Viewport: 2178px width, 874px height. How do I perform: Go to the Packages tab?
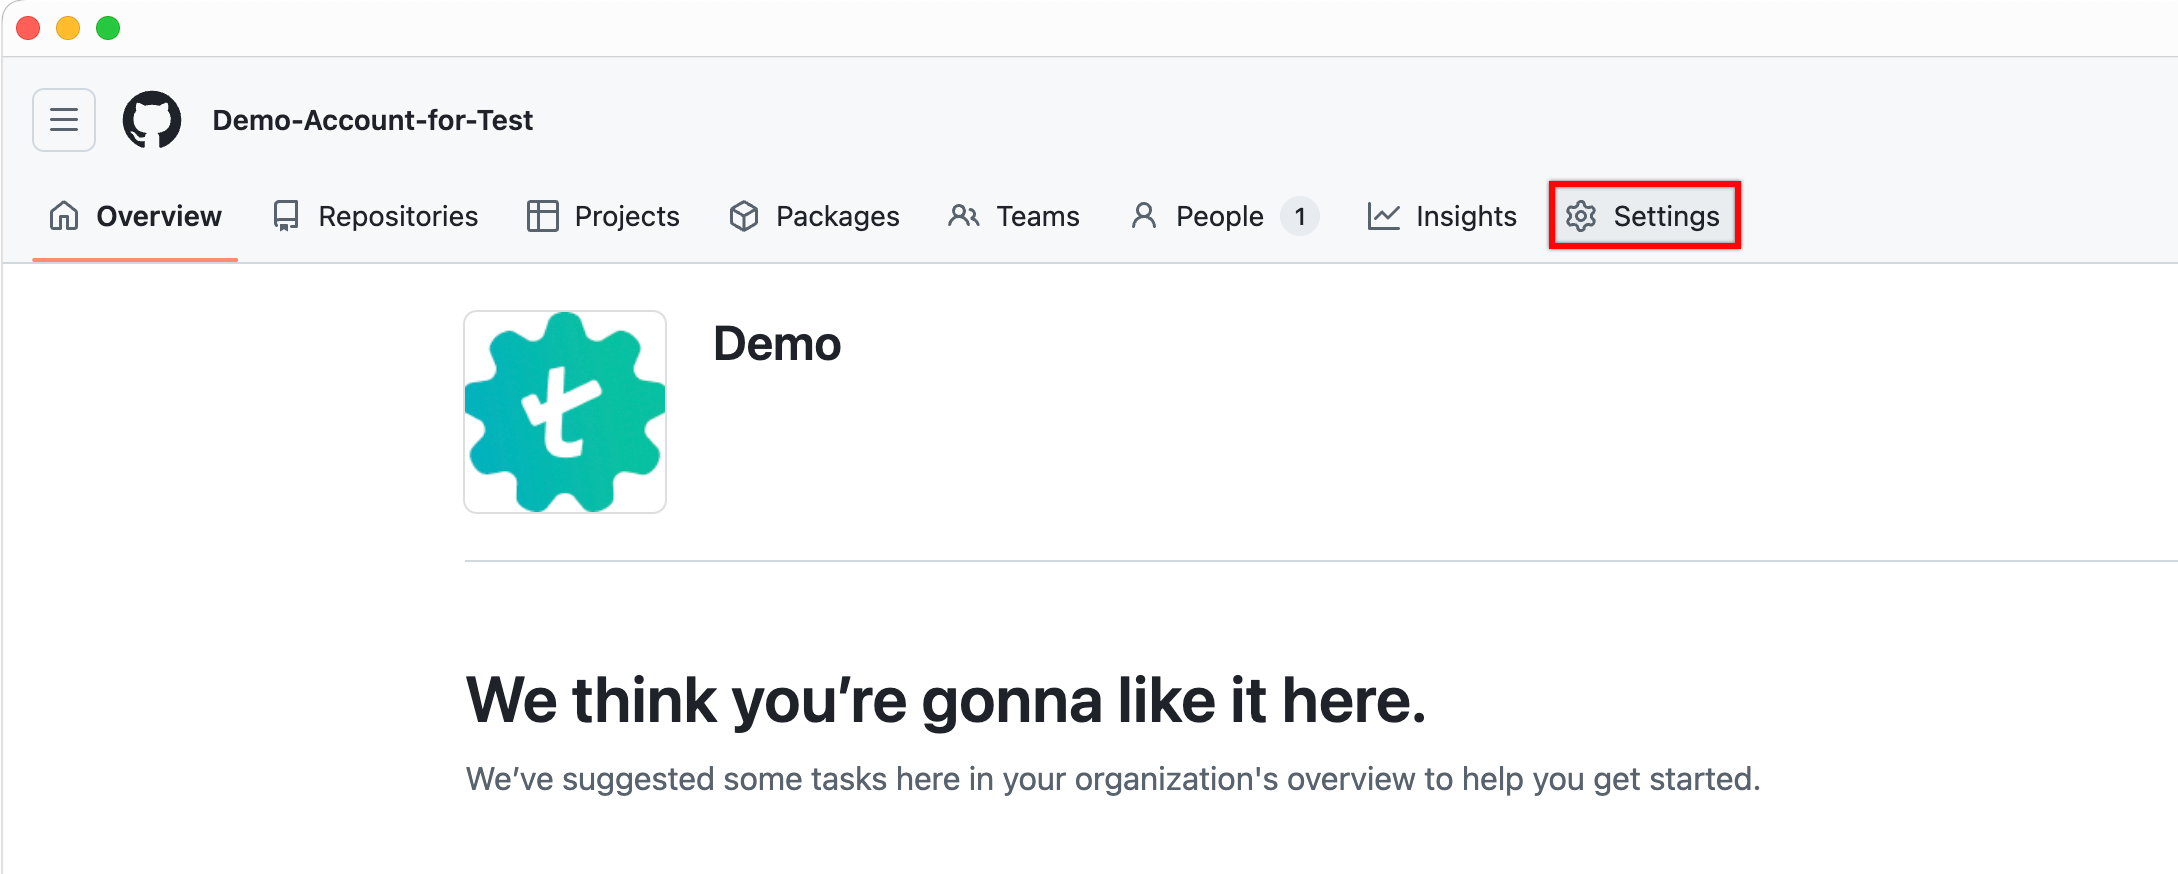[x=814, y=216]
